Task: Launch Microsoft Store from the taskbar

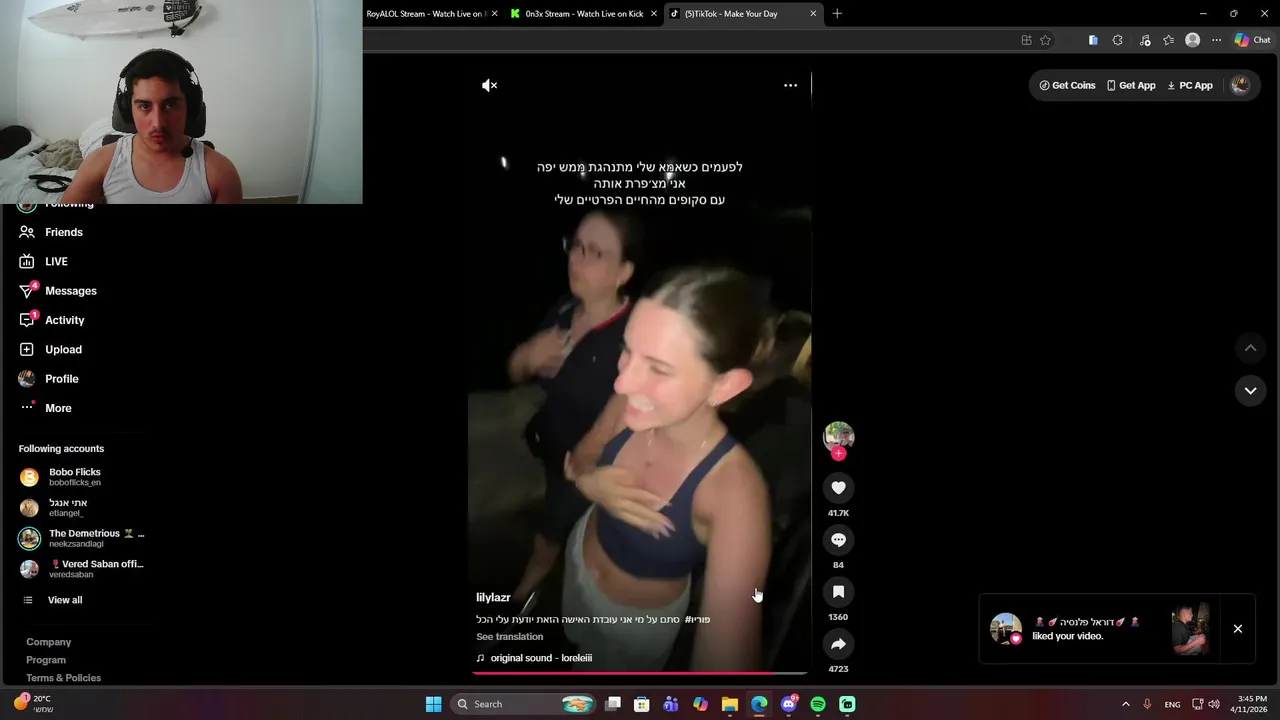Action: pyautogui.click(x=642, y=704)
